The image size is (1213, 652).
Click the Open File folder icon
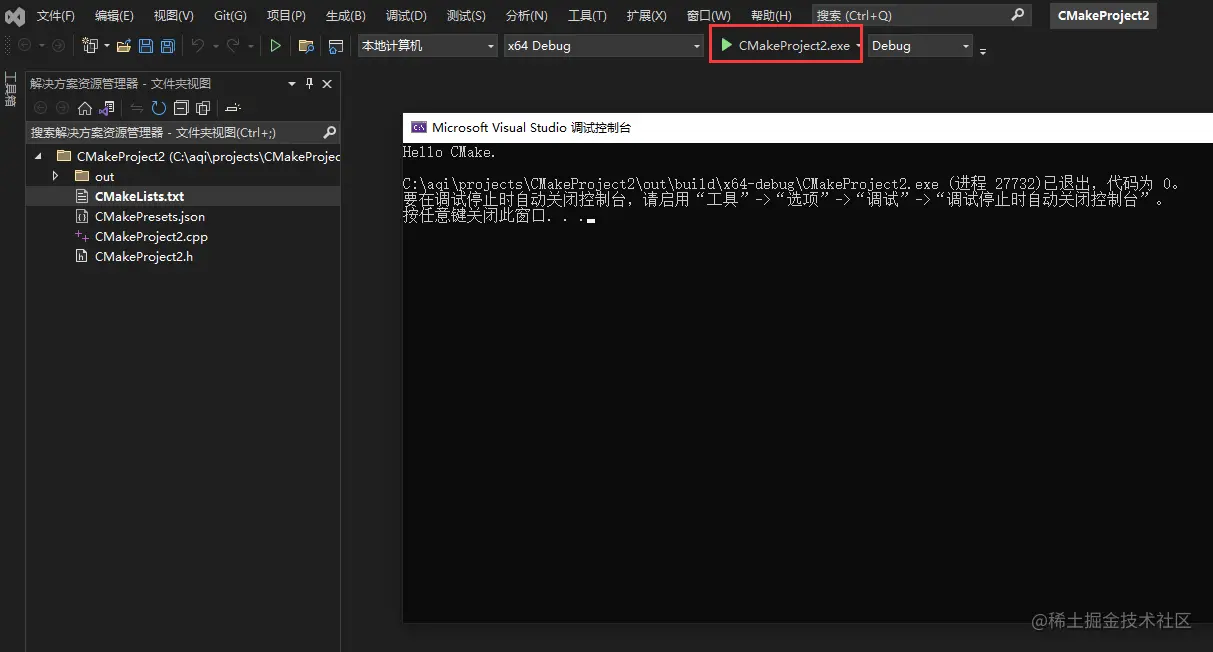coord(124,46)
